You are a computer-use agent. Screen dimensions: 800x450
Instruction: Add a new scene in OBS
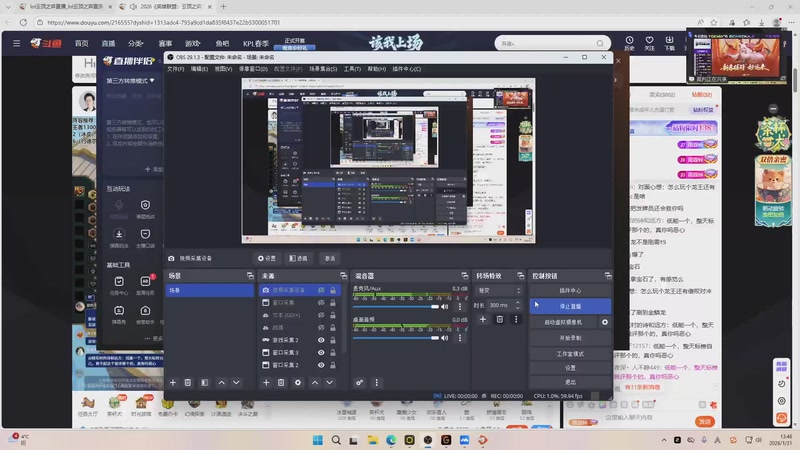173,382
